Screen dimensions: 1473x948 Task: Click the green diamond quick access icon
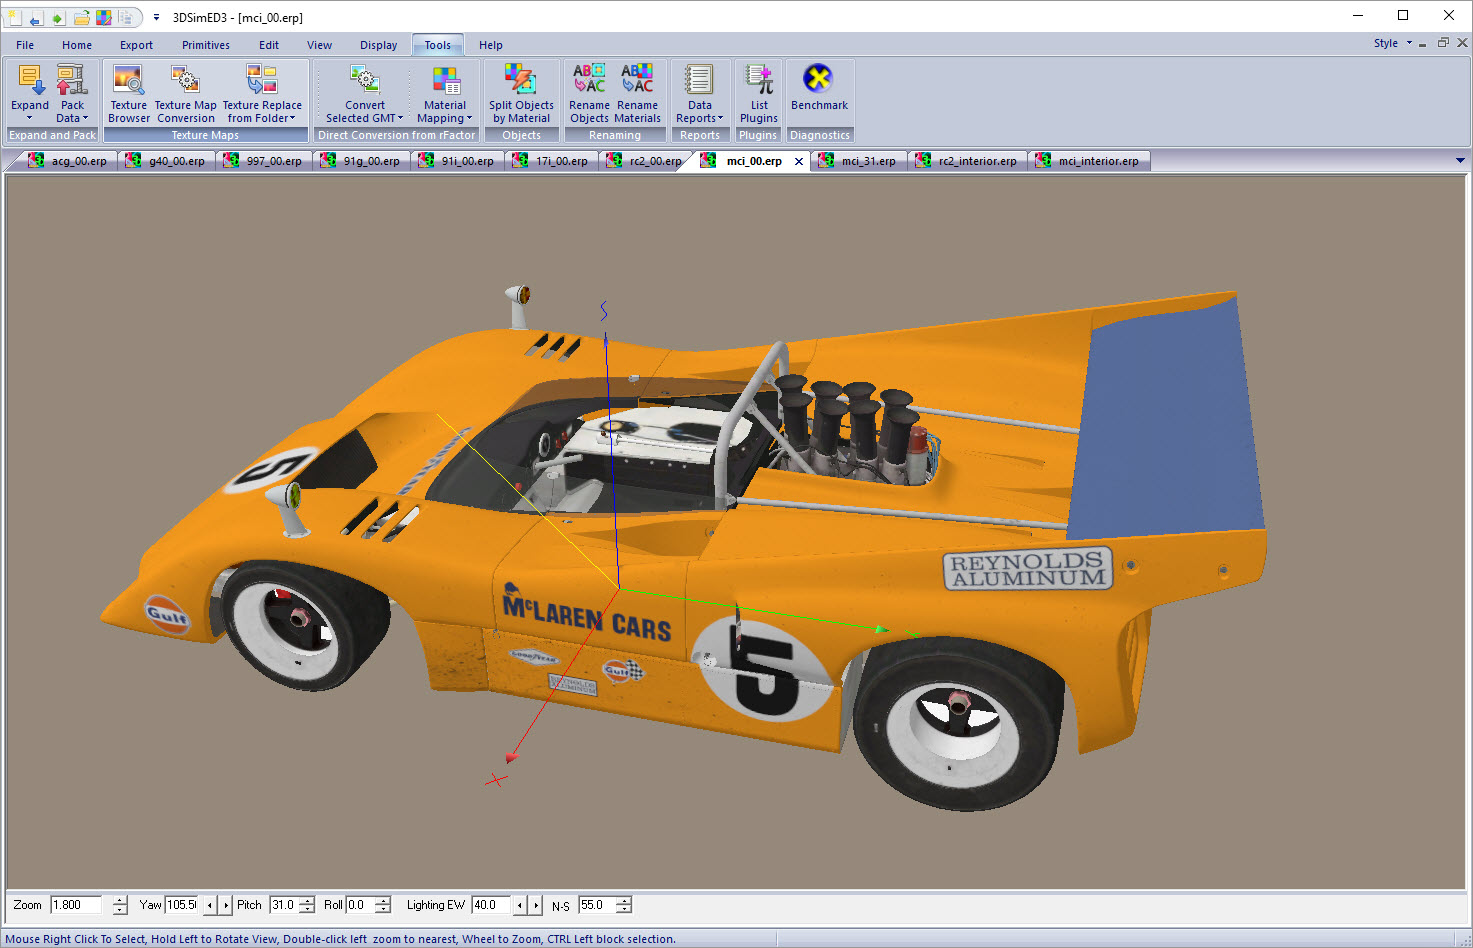pyautogui.click(x=58, y=17)
